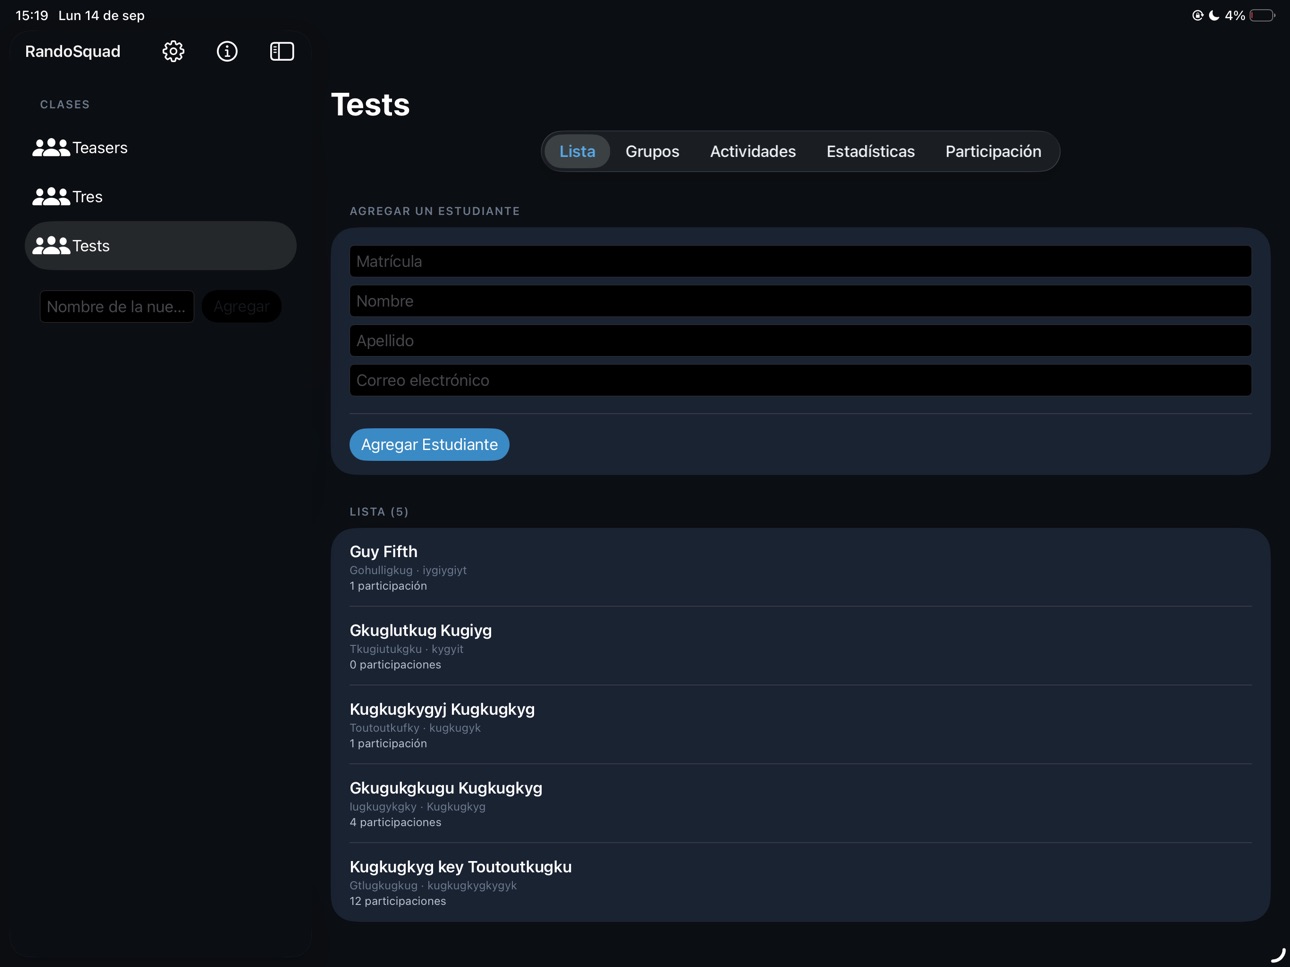Select the Tres class group icon
1290x967 pixels.
(x=51, y=197)
